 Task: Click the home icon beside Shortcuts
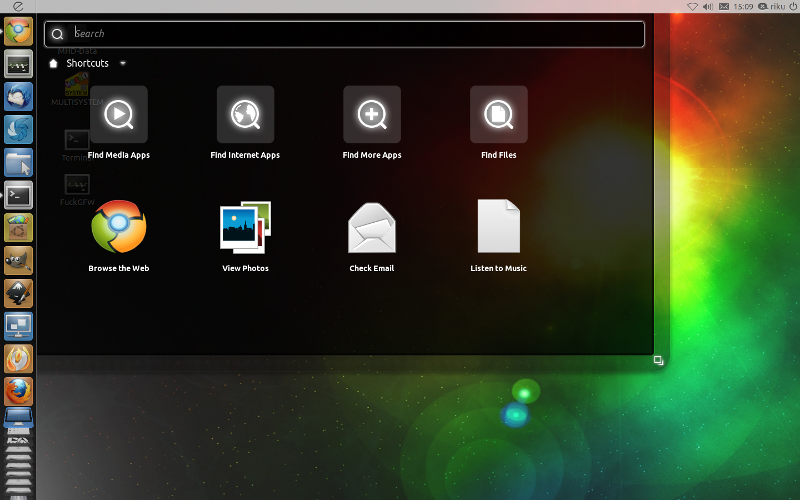[53, 63]
